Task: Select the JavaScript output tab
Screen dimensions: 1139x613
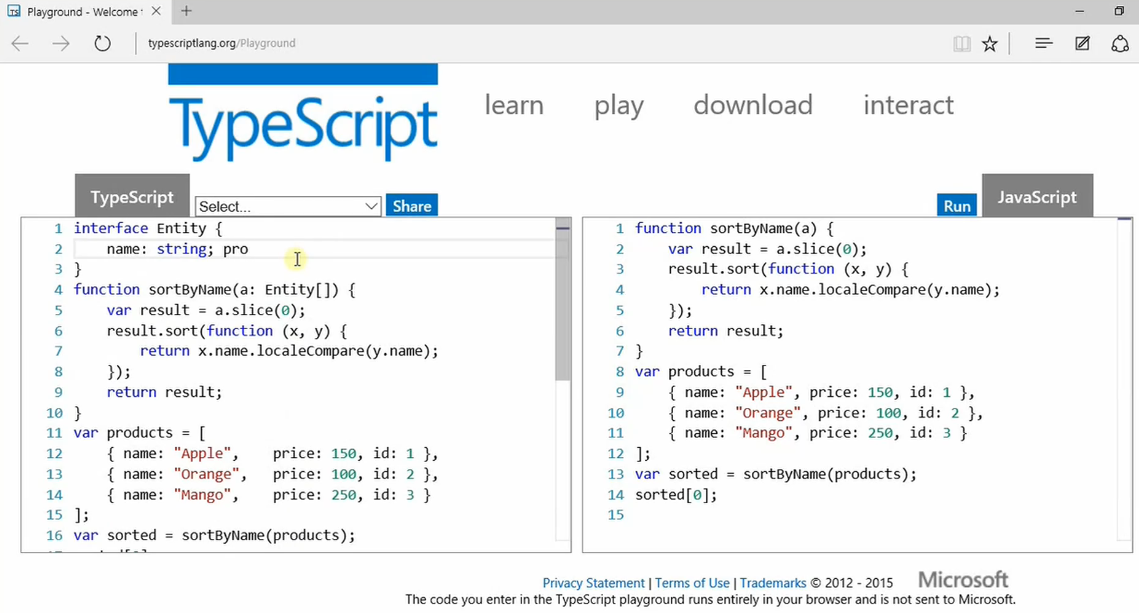Action: click(x=1037, y=196)
